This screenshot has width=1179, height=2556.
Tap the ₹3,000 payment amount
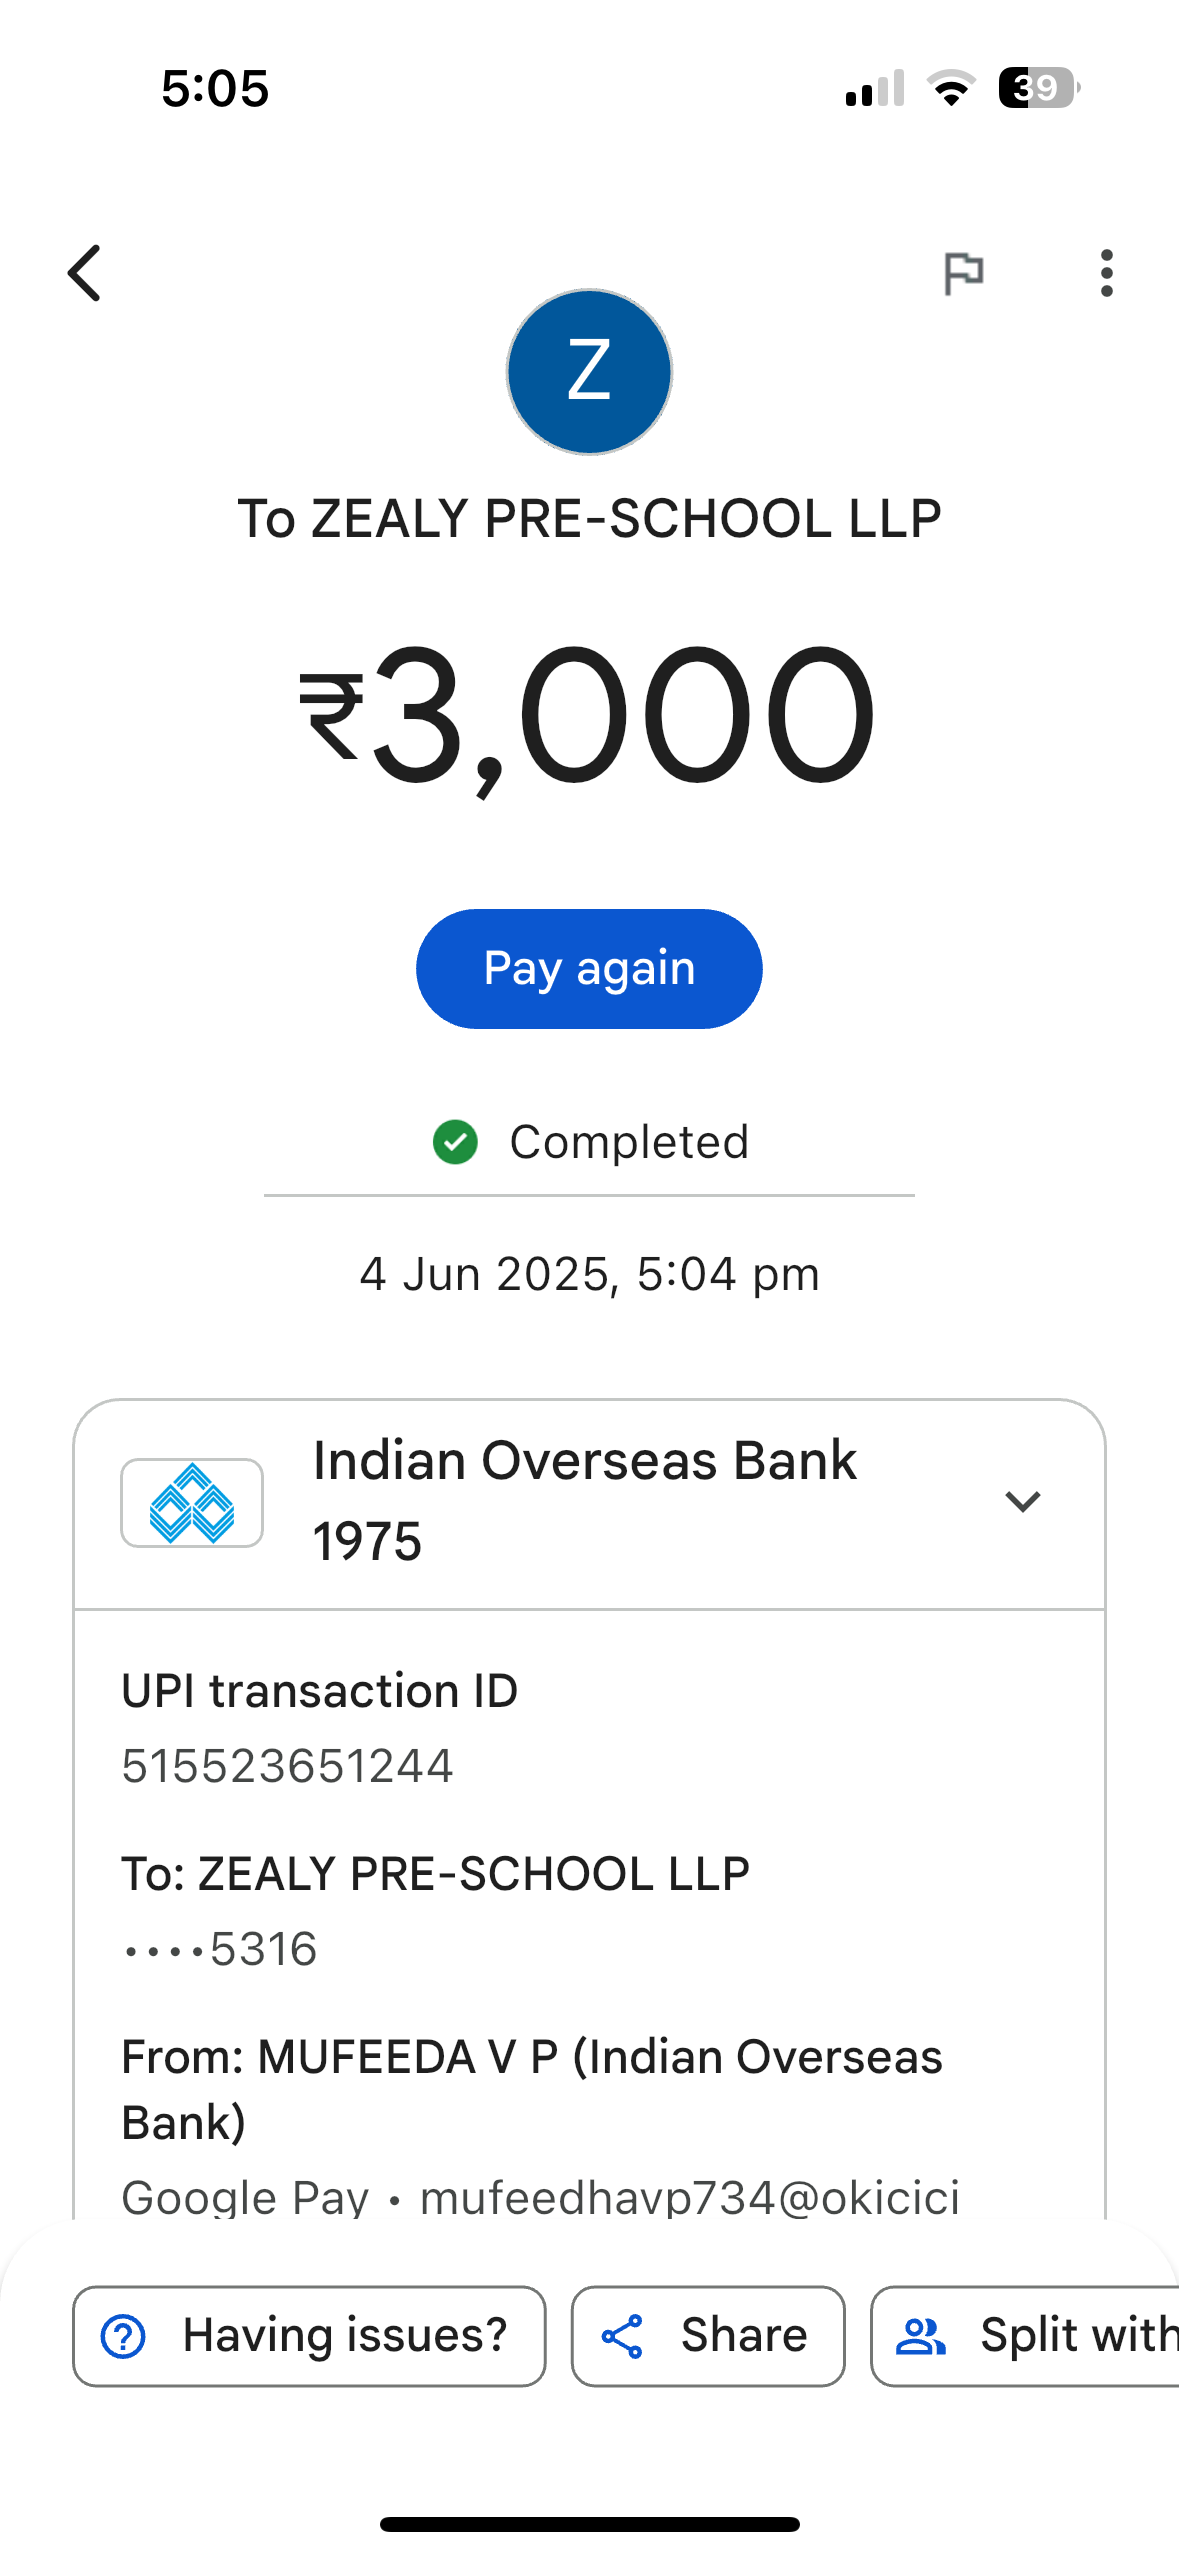pyautogui.click(x=589, y=715)
